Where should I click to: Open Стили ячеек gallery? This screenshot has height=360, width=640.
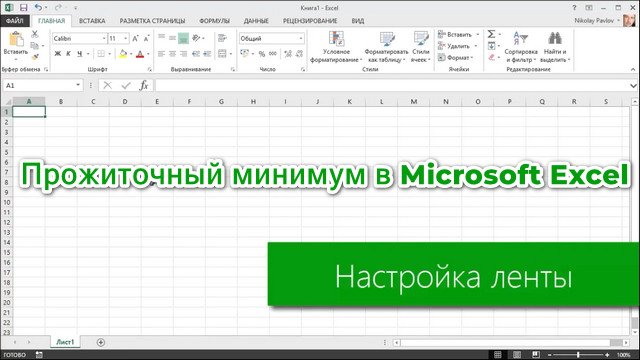coord(421,47)
